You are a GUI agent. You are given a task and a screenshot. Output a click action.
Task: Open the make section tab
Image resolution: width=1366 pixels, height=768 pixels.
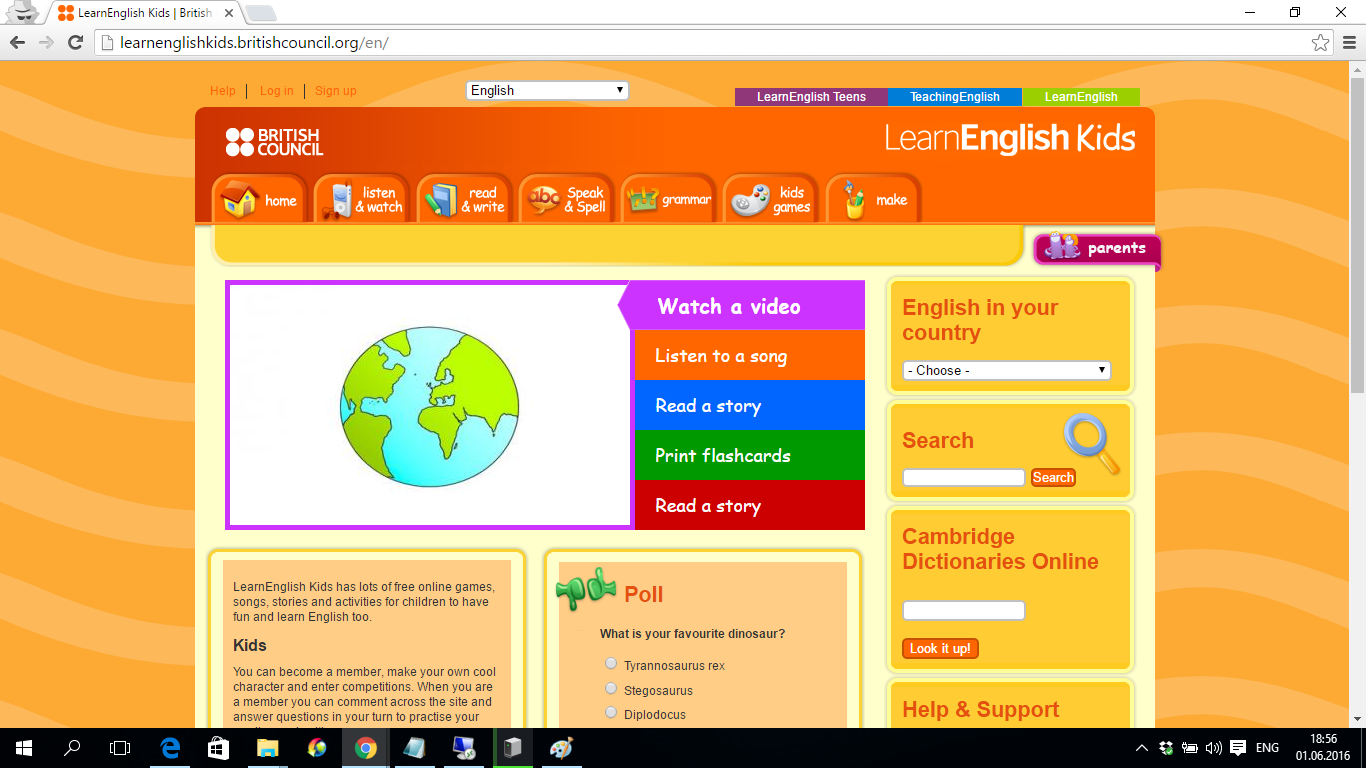(872, 199)
